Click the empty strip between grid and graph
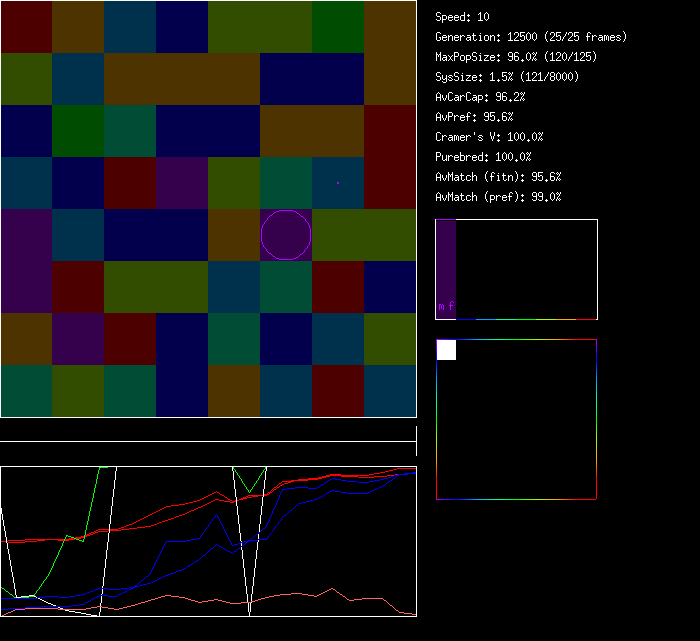This screenshot has height=641, width=700. point(208,431)
